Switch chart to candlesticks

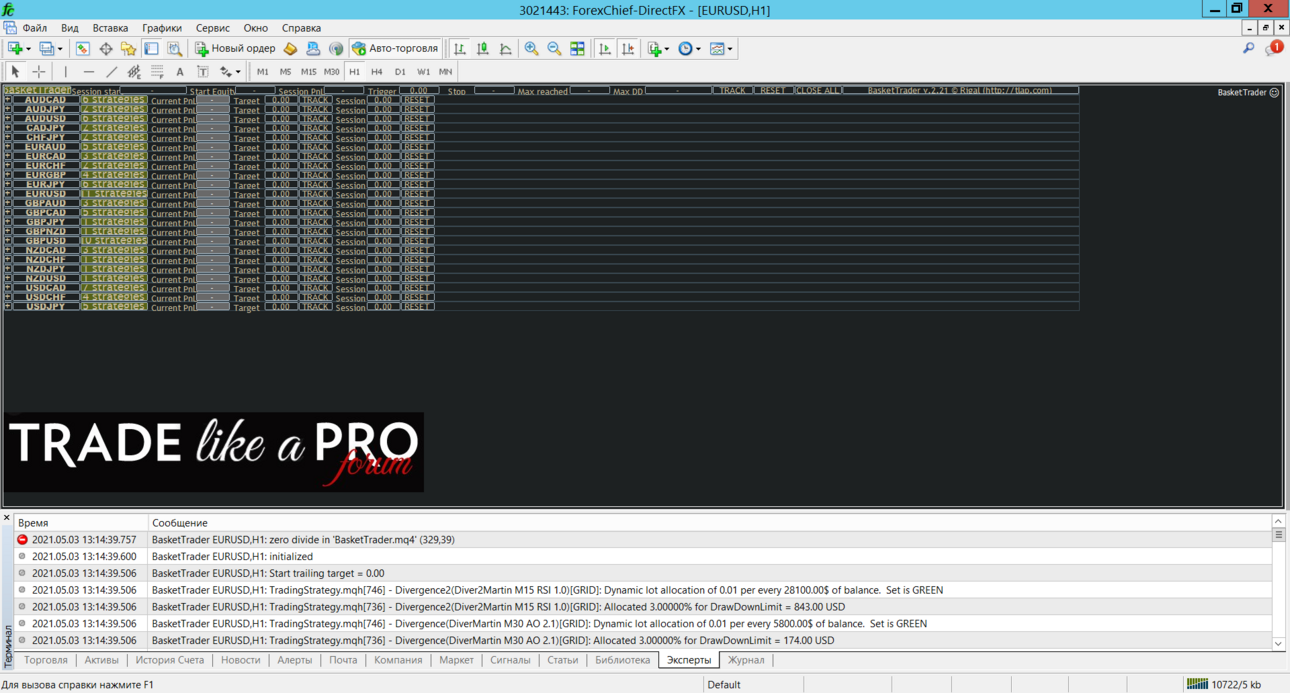pos(483,48)
